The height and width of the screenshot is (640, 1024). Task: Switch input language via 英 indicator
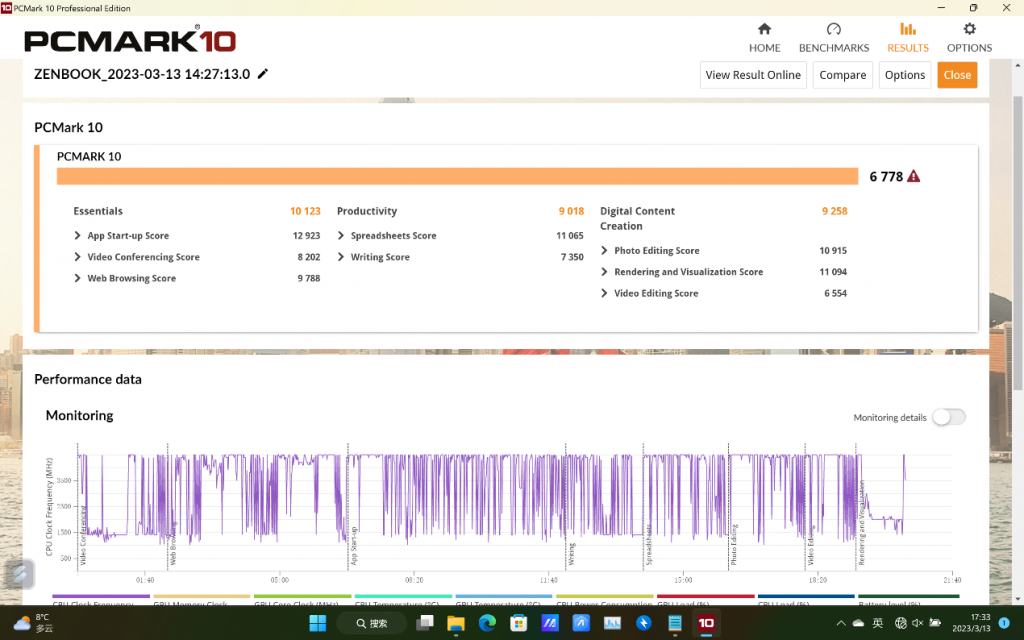[x=878, y=623]
